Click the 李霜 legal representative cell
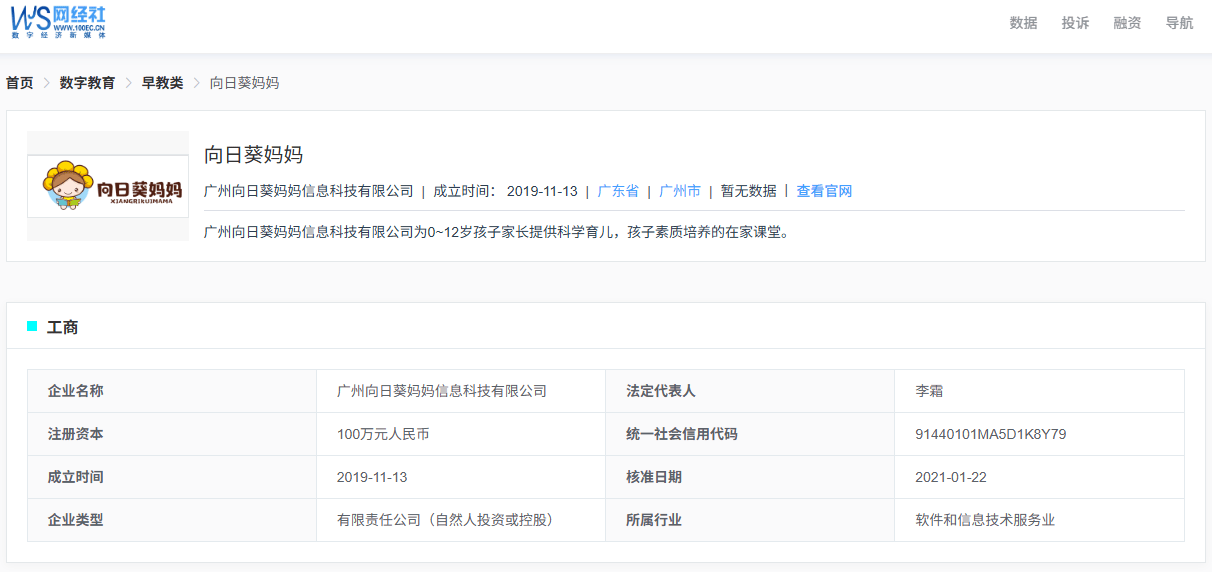 pyautogui.click(x=1039, y=391)
